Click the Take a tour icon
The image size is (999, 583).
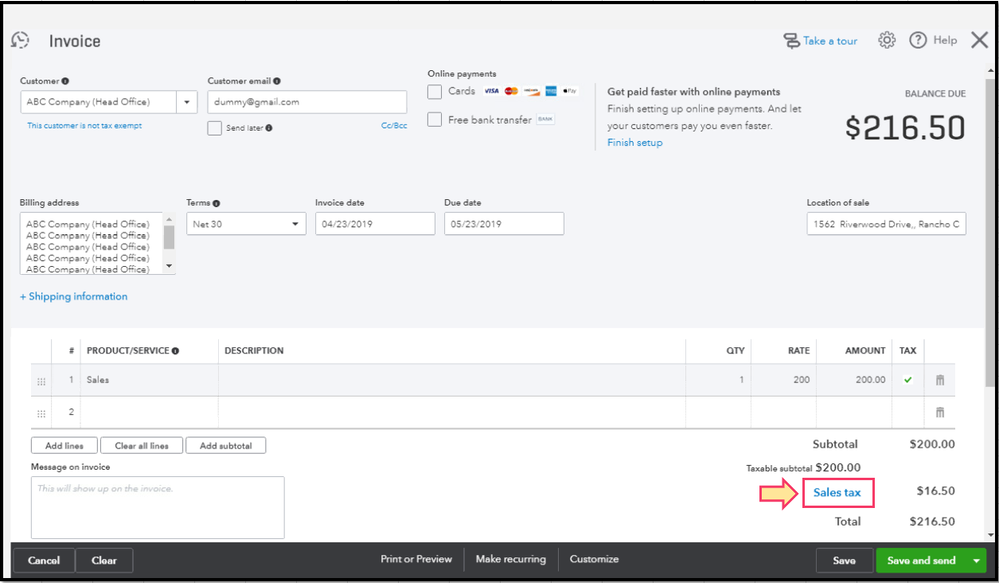[793, 41]
